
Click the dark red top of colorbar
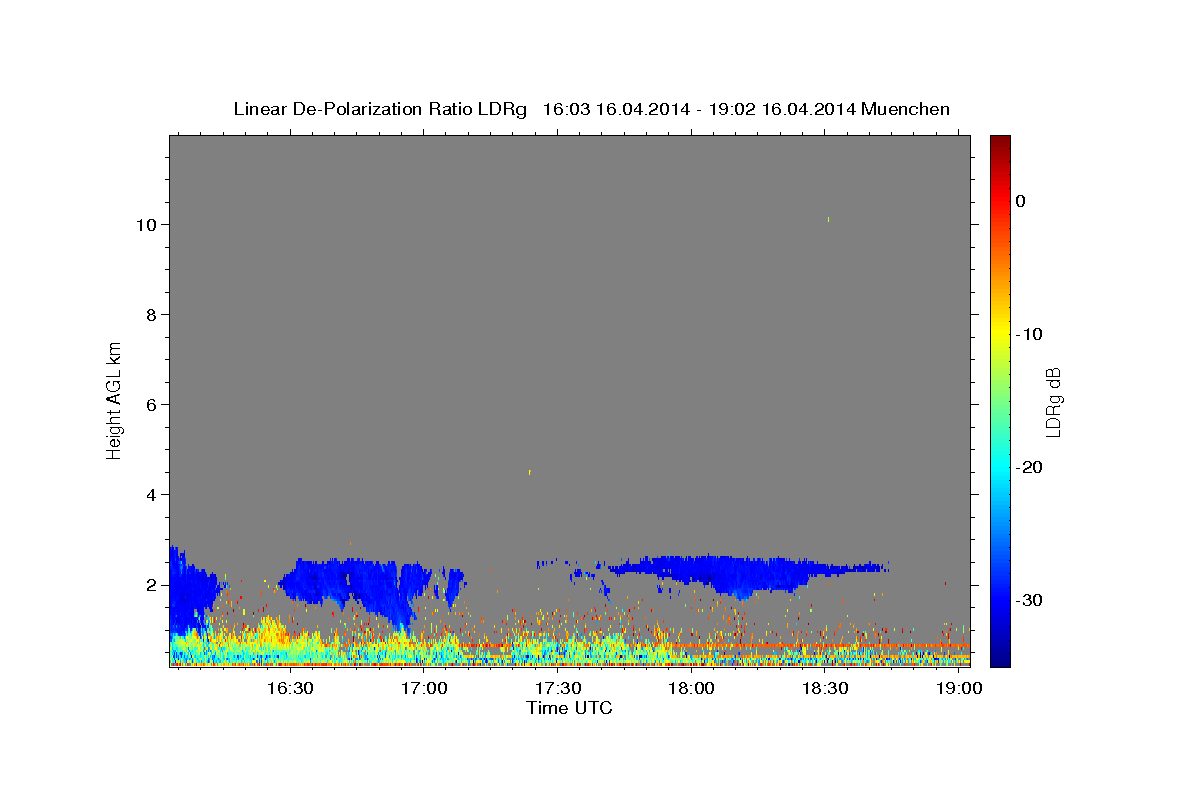[x=1000, y=142]
